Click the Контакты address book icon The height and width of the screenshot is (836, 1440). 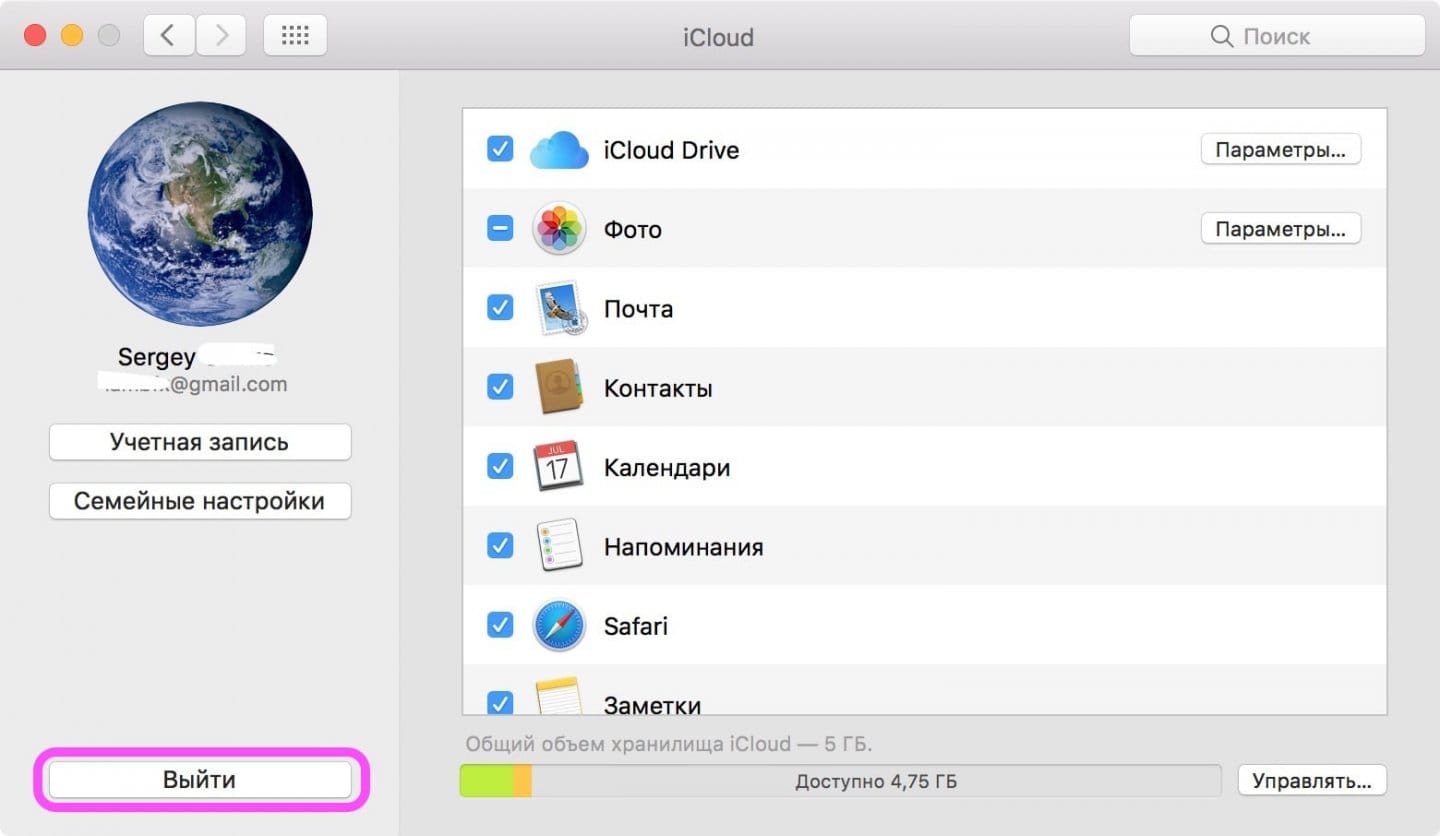pyautogui.click(x=558, y=388)
